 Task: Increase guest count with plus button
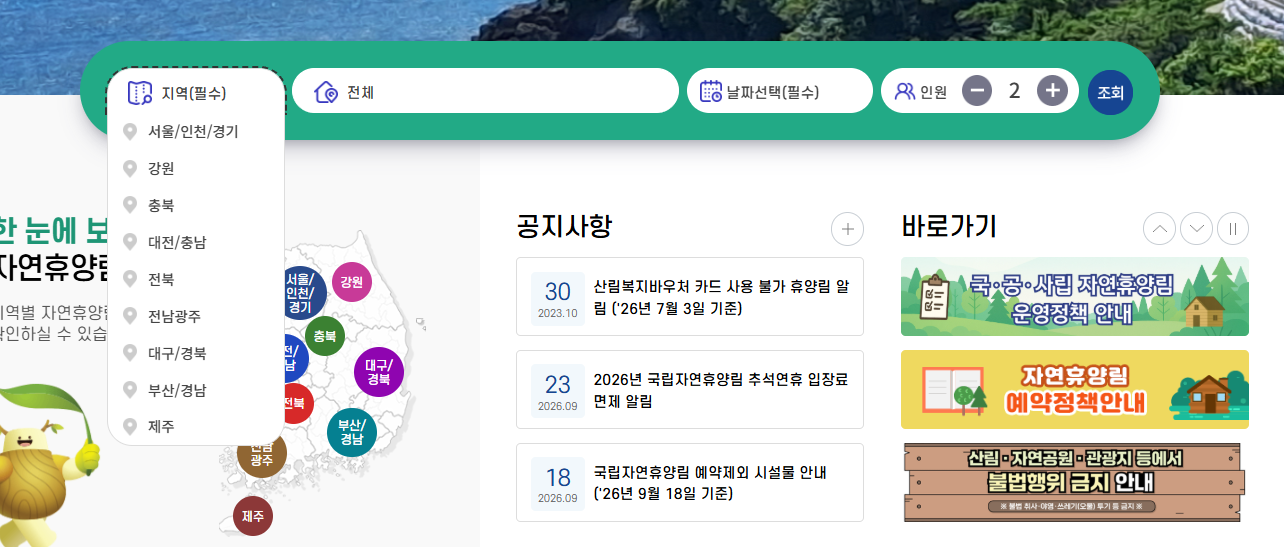(x=1051, y=91)
